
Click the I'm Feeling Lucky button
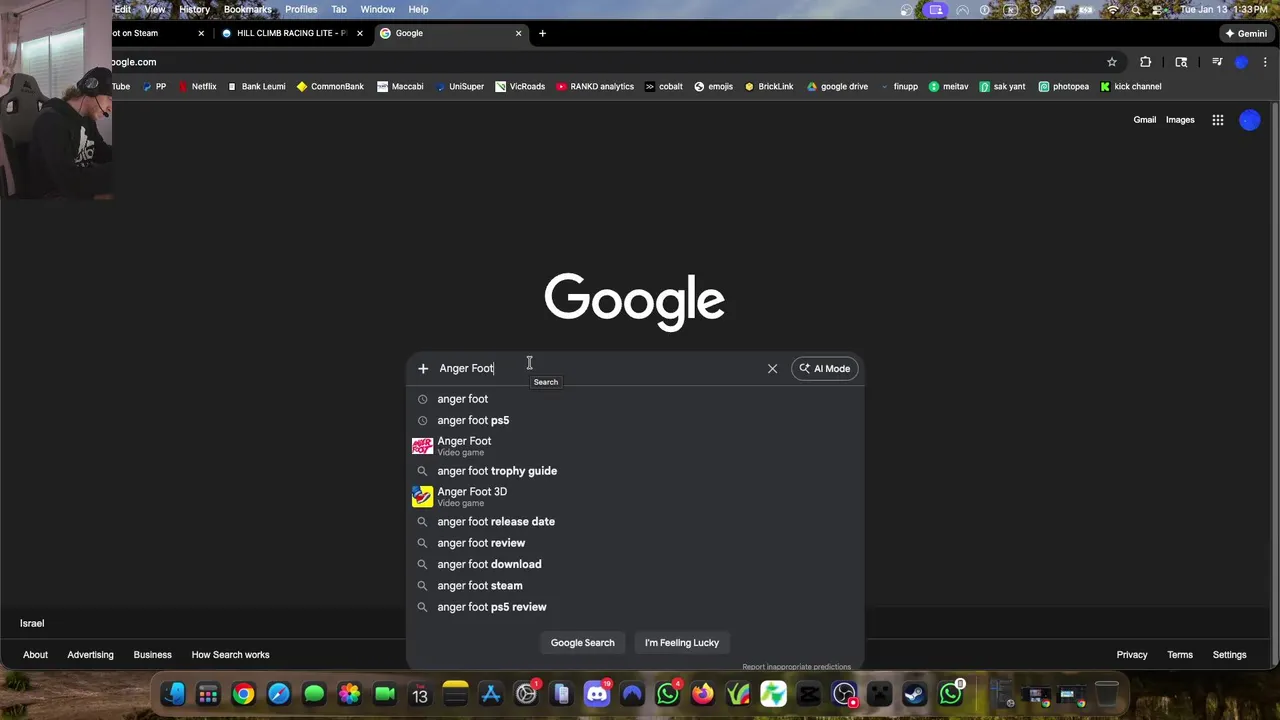pyautogui.click(x=682, y=643)
